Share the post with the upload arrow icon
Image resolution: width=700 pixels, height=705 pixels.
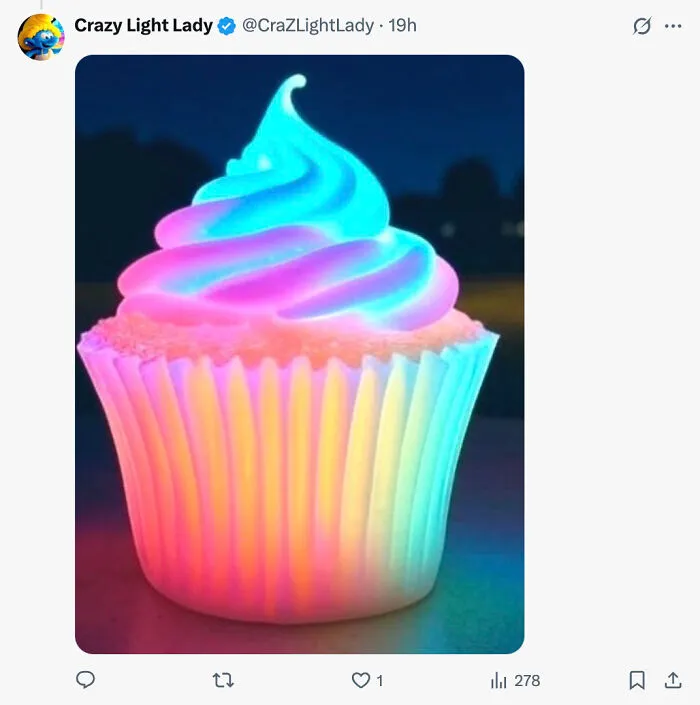[x=673, y=680]
